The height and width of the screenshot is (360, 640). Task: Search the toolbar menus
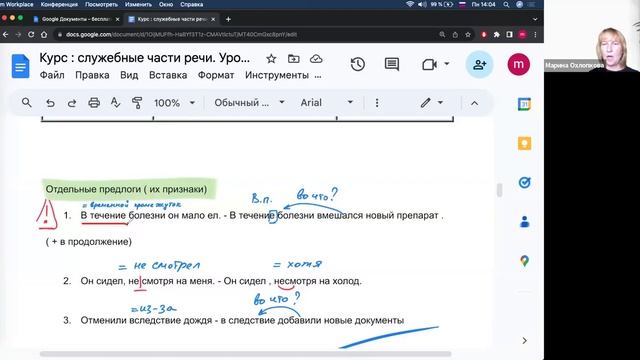27,102
